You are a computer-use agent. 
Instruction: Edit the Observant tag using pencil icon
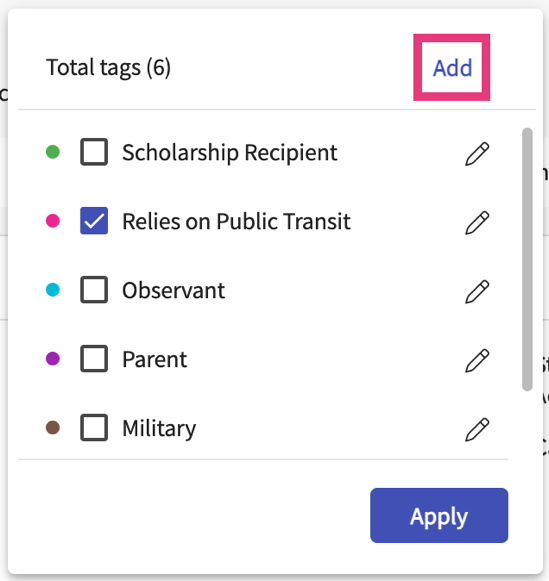pyautogui.click(x=477, y=291)
